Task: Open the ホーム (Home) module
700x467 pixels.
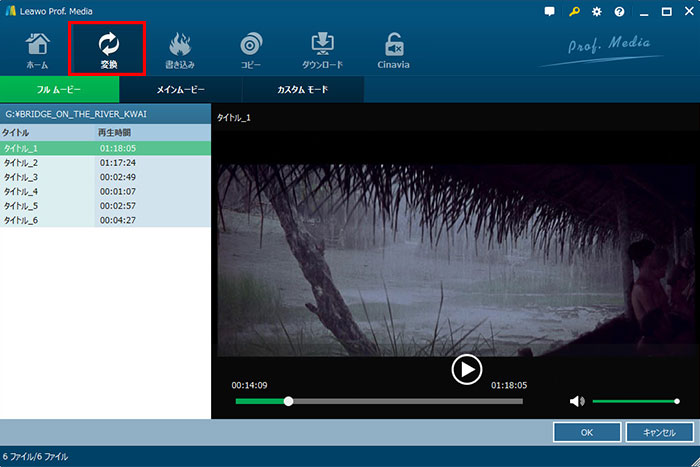Action: coord(37,50)
